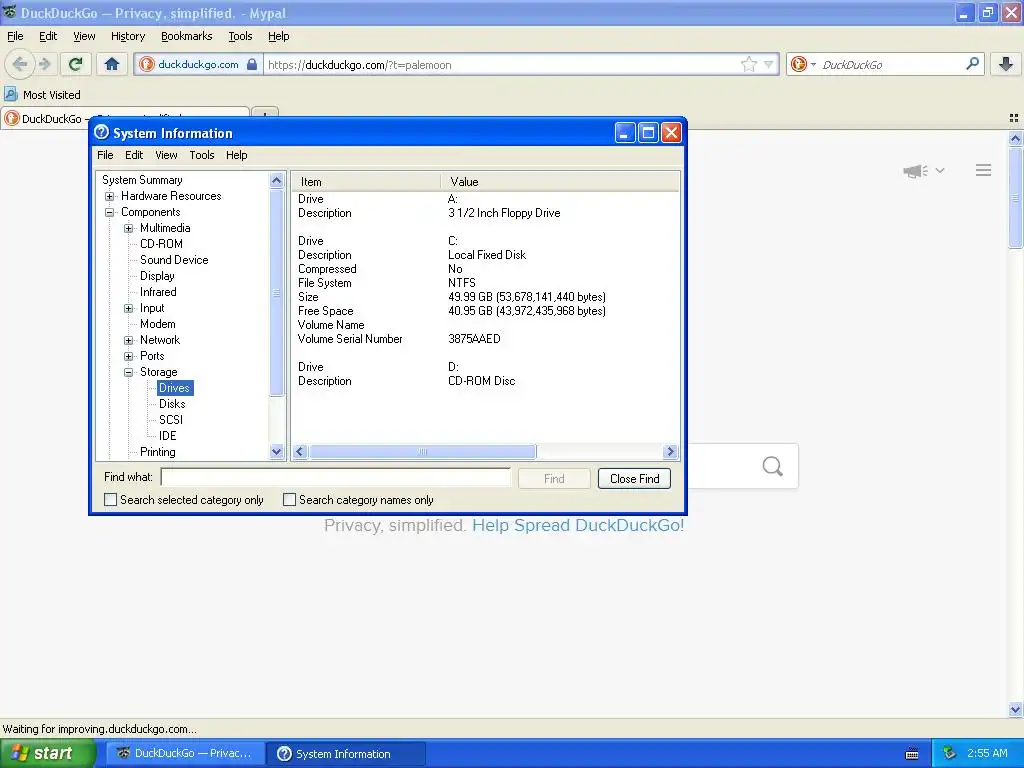Select Display tree item
The height and width of the screenshot is (768, 1024).
tap(157, 276)
